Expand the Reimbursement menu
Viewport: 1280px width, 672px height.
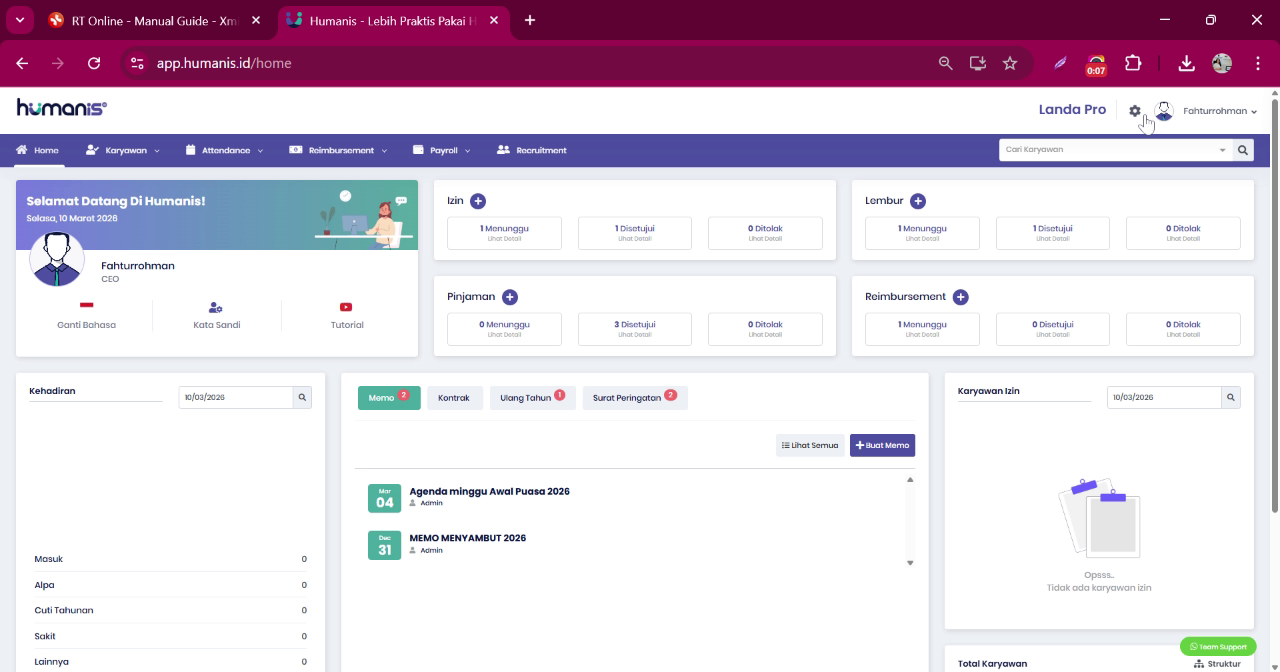click(x=338, y=150)
